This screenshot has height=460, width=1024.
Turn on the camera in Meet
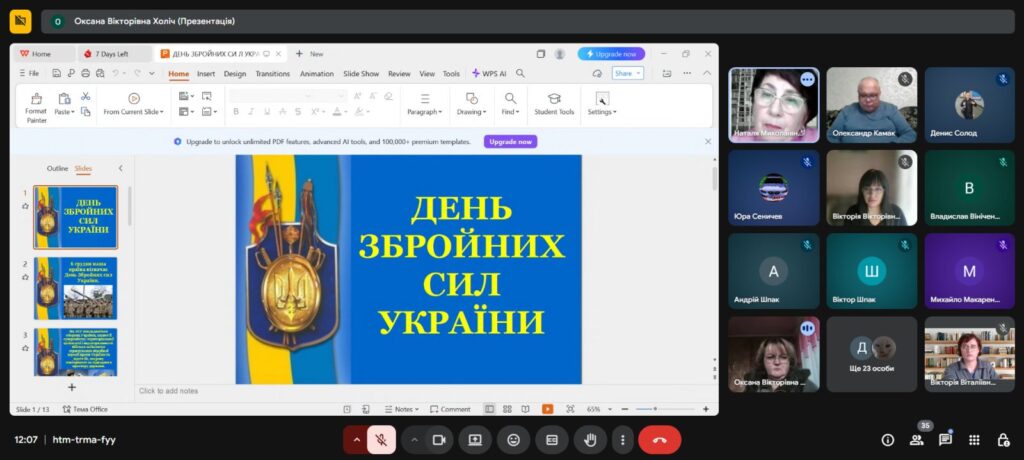click(x=438, y=439)
